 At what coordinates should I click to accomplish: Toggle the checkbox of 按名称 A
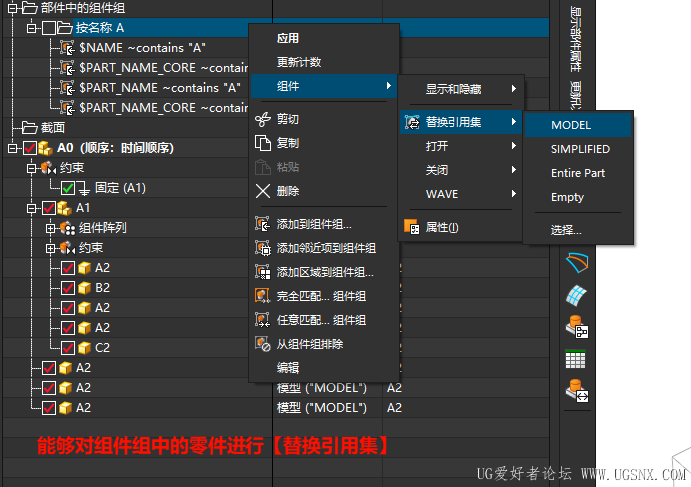coord(49,28)
